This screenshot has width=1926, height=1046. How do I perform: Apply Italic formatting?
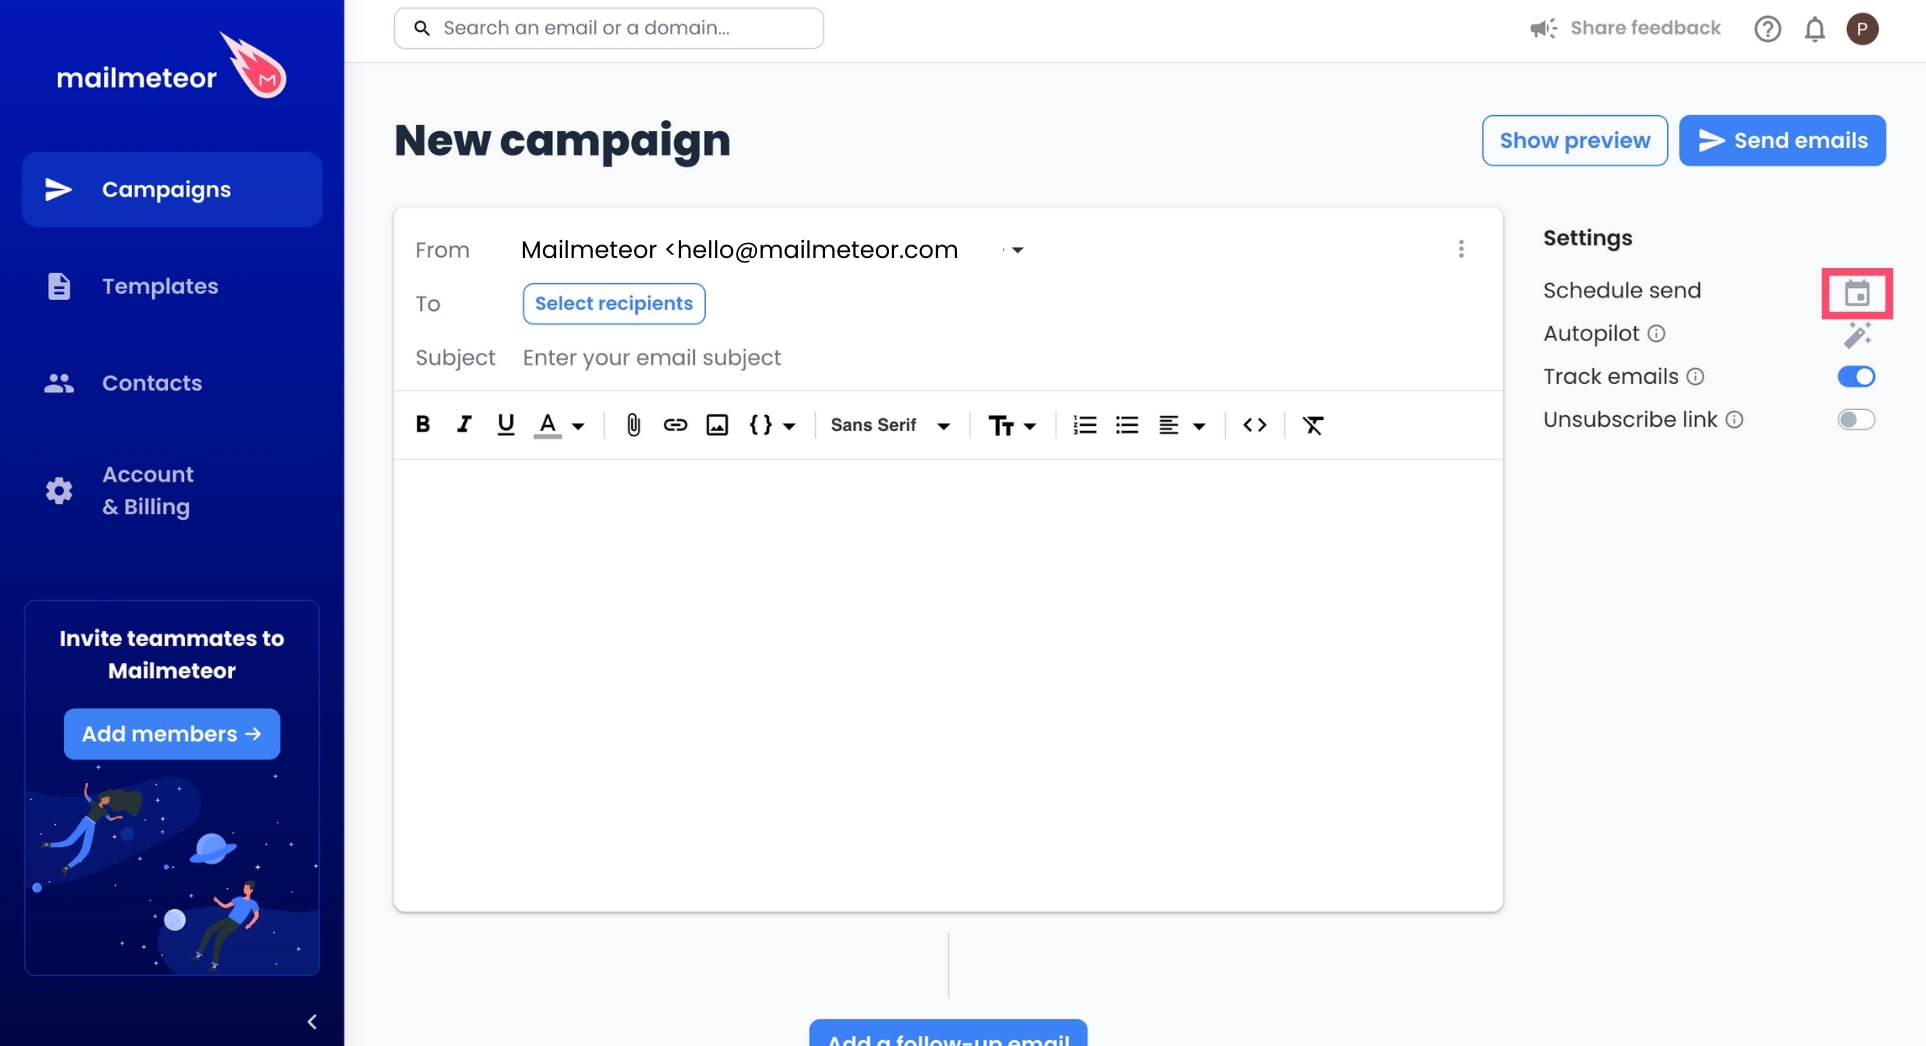click(x=464, y=424)
